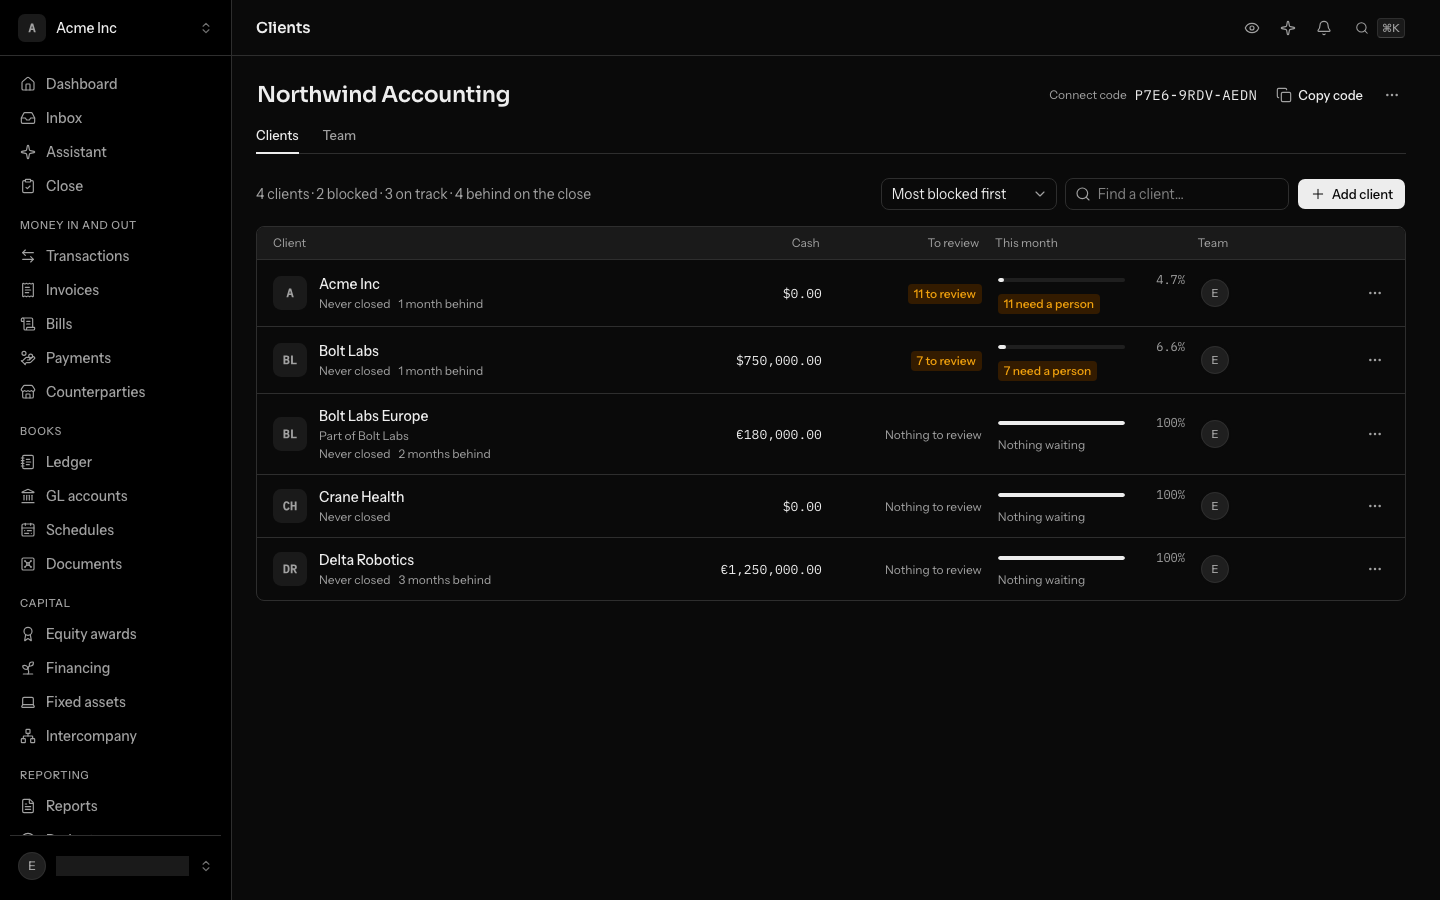Click the Bills receipt icon
The width and height of the screenshot is (1440, 900).
coord(28,324)
